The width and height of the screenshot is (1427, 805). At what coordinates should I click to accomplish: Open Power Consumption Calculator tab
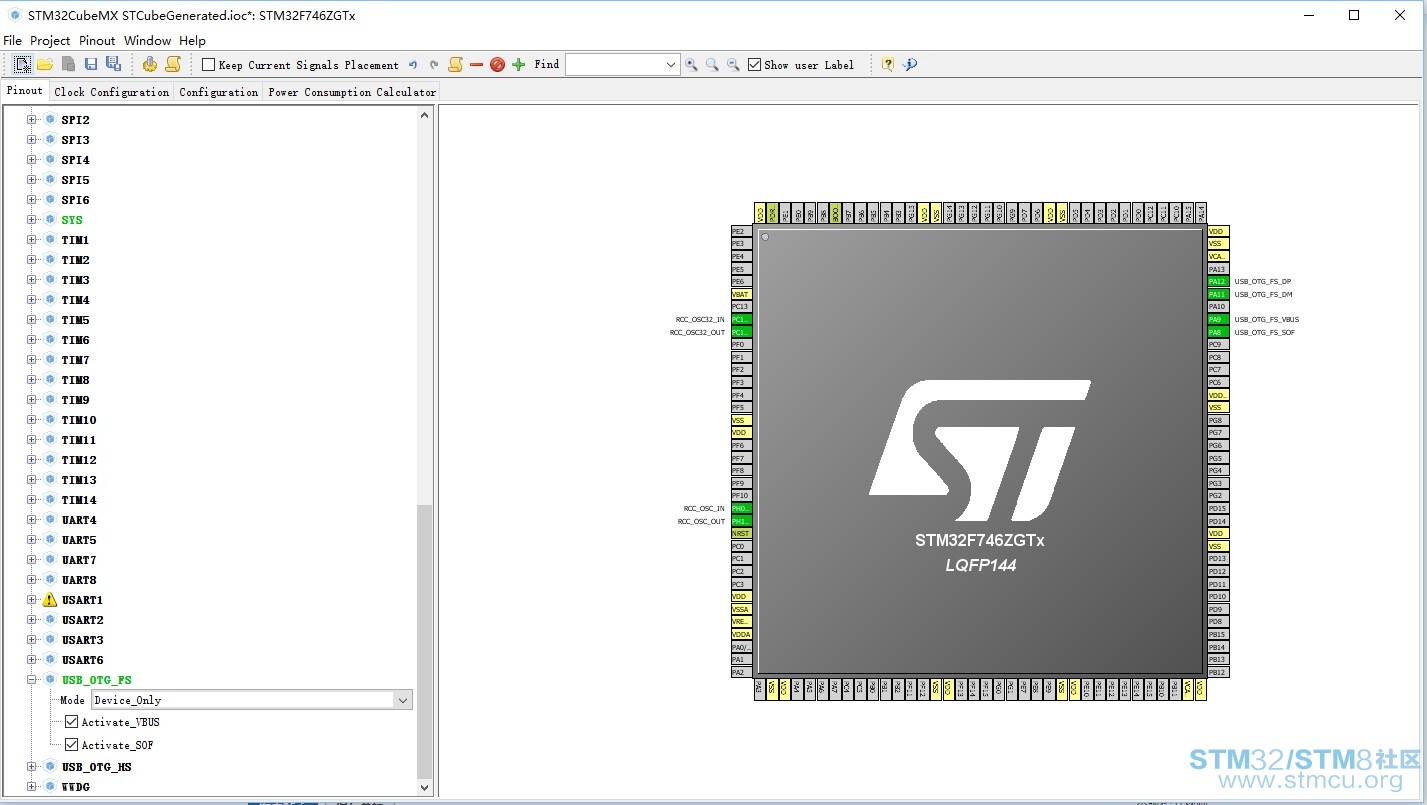point(352,92)
